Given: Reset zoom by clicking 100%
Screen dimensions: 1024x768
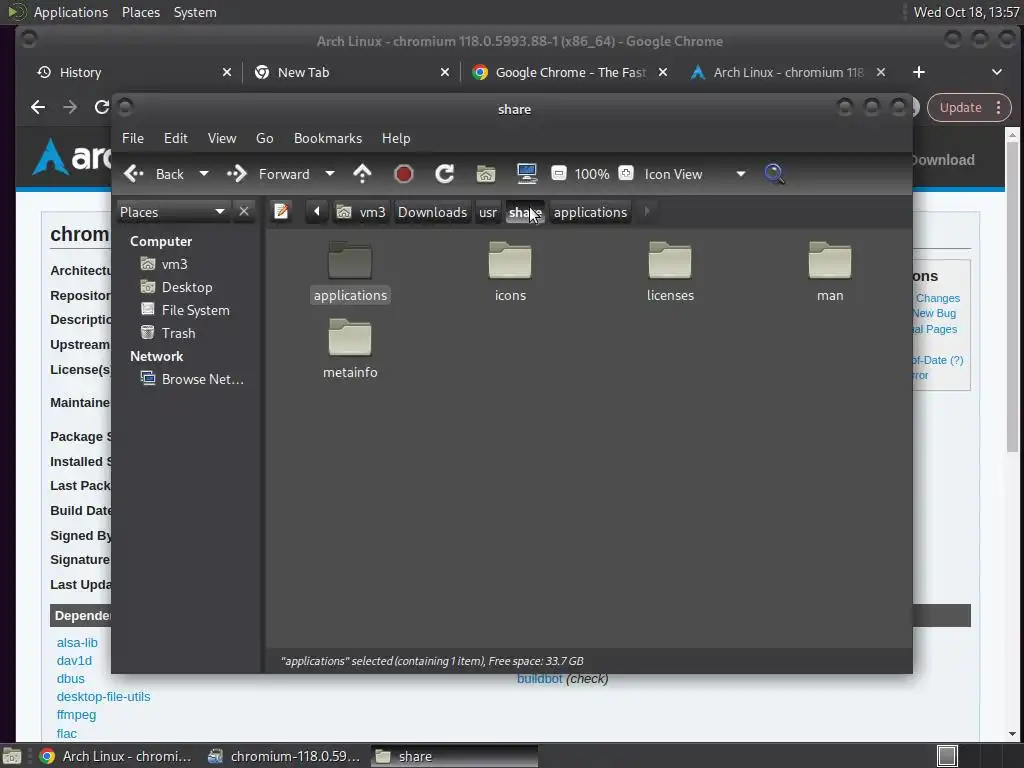Looking at the screenshot, I should (x=592, y=174).
